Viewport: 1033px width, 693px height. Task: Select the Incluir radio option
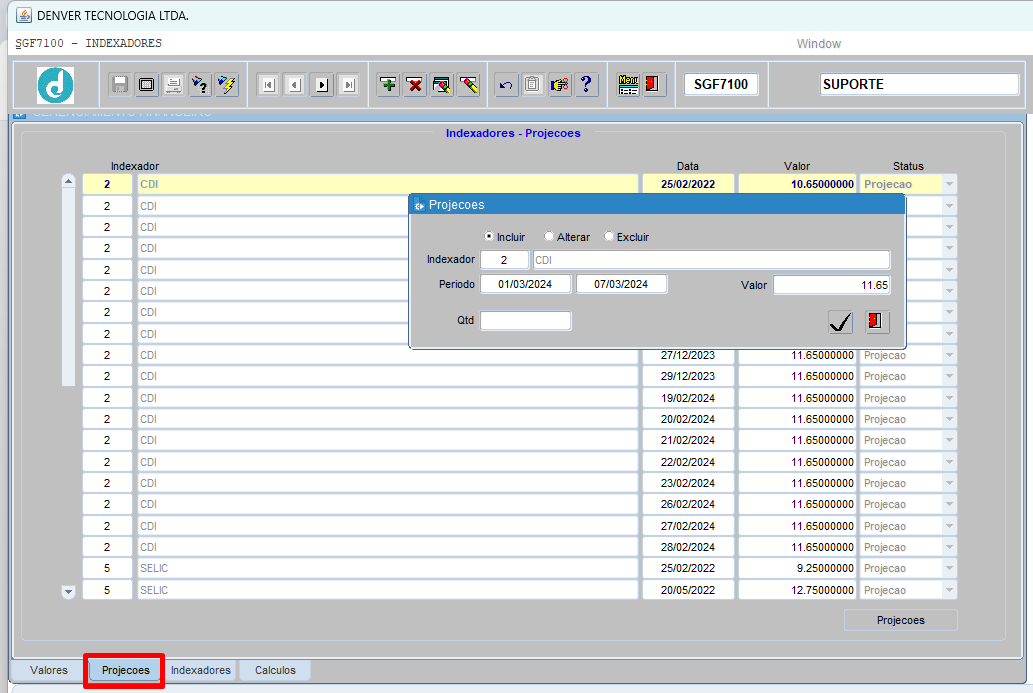[489, 236]
